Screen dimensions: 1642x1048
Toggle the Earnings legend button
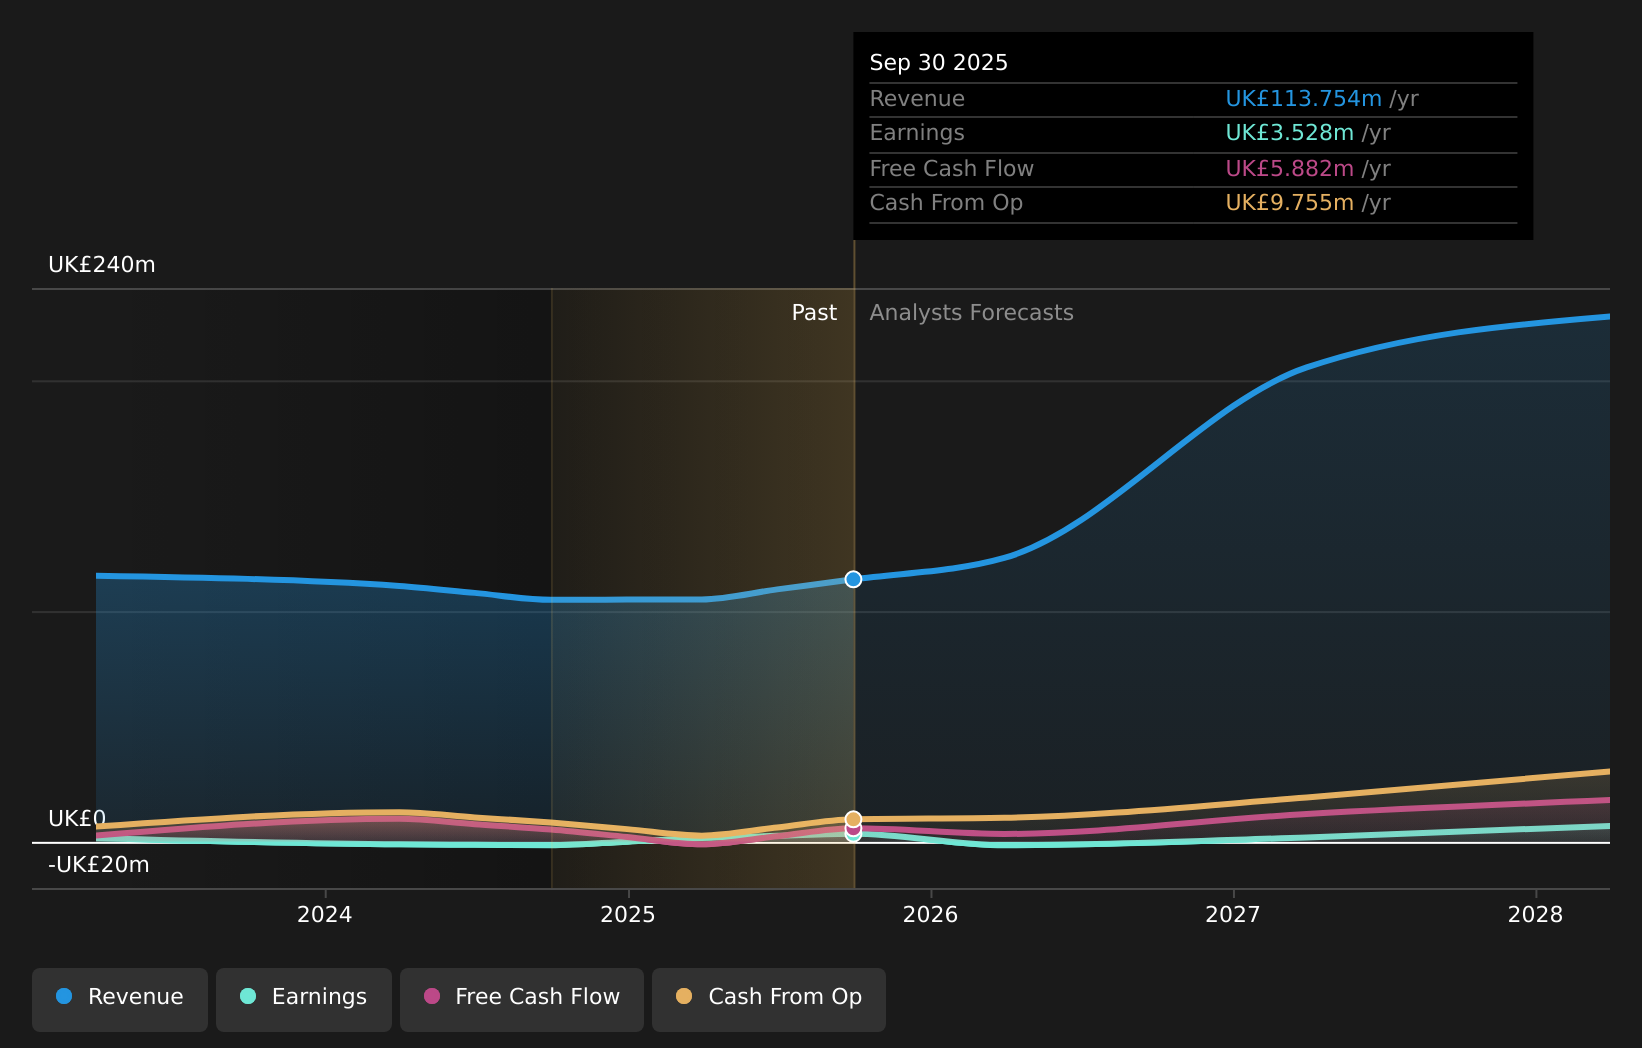click(304, 999)
